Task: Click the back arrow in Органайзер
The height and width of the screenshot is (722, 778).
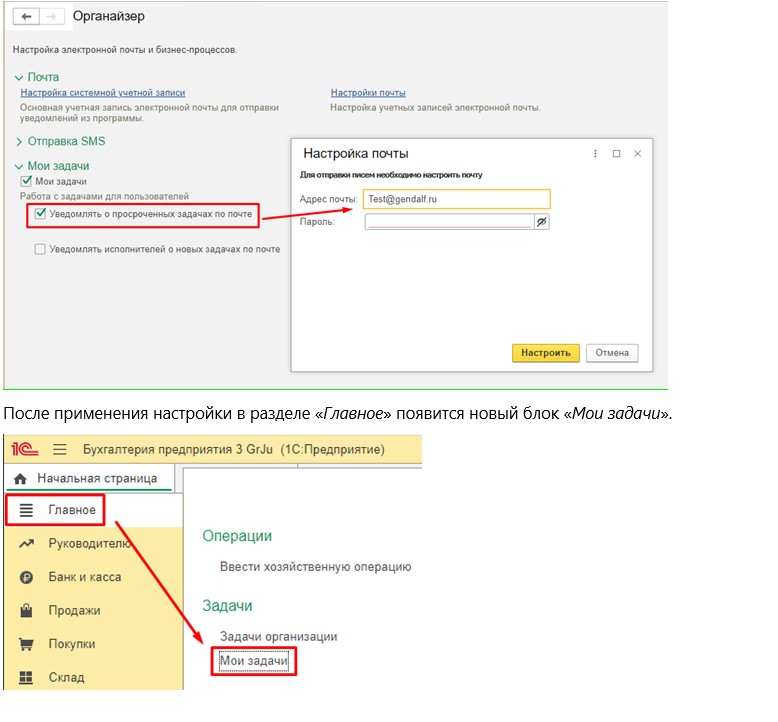Action: (x=25, y=17)
